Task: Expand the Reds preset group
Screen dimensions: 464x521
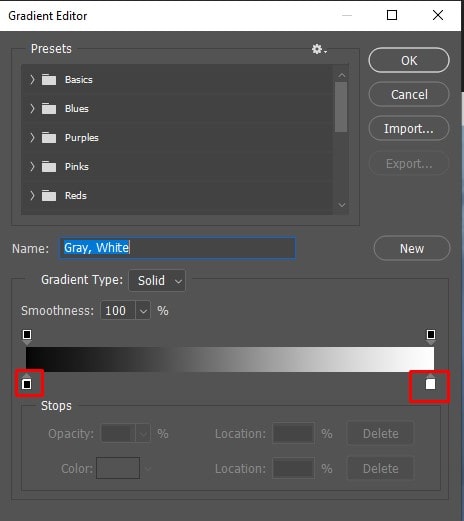Action: pos(32,196)
